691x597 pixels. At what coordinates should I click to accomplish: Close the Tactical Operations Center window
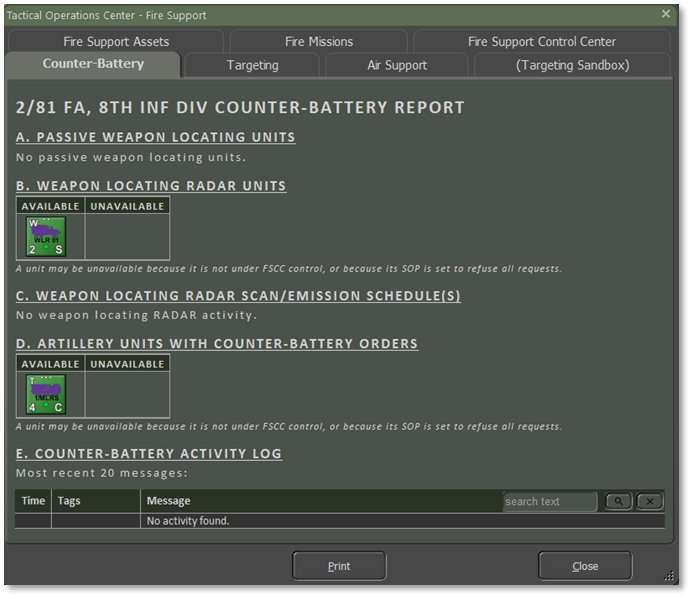tap(666, 14)
